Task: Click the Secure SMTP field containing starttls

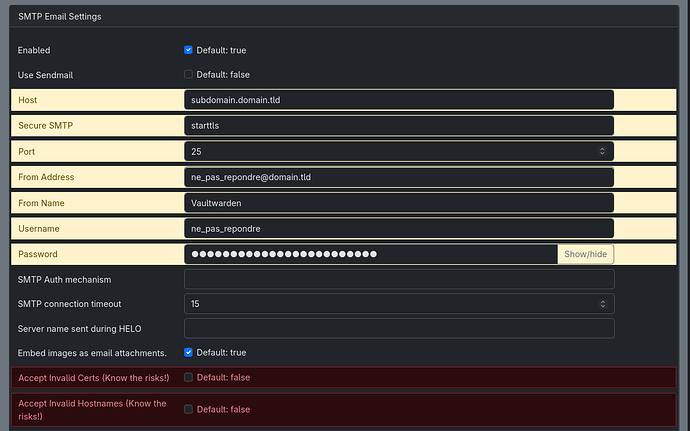Action: [x=398, y=126]
